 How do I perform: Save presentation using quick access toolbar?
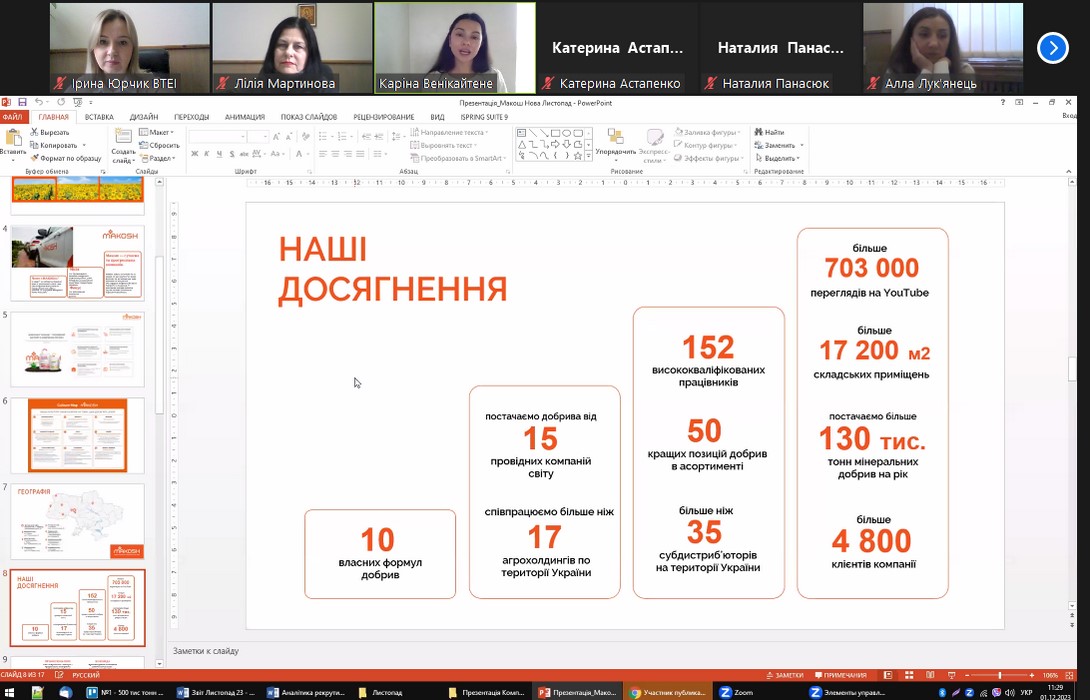pos(22,102)
